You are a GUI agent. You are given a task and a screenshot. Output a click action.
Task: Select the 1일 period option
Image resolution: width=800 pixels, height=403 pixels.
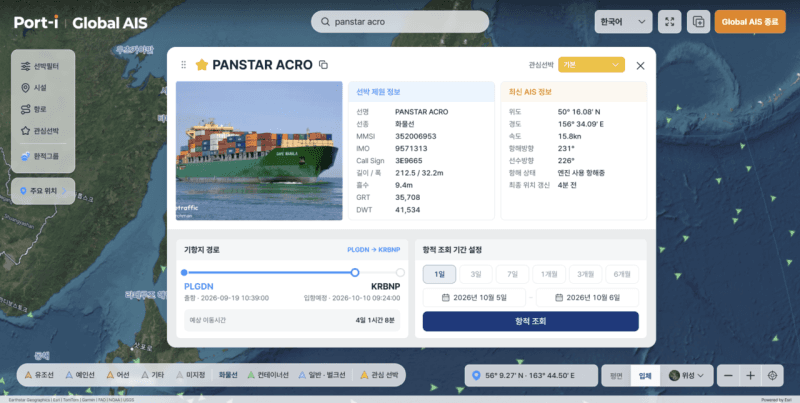click(439, 274)
